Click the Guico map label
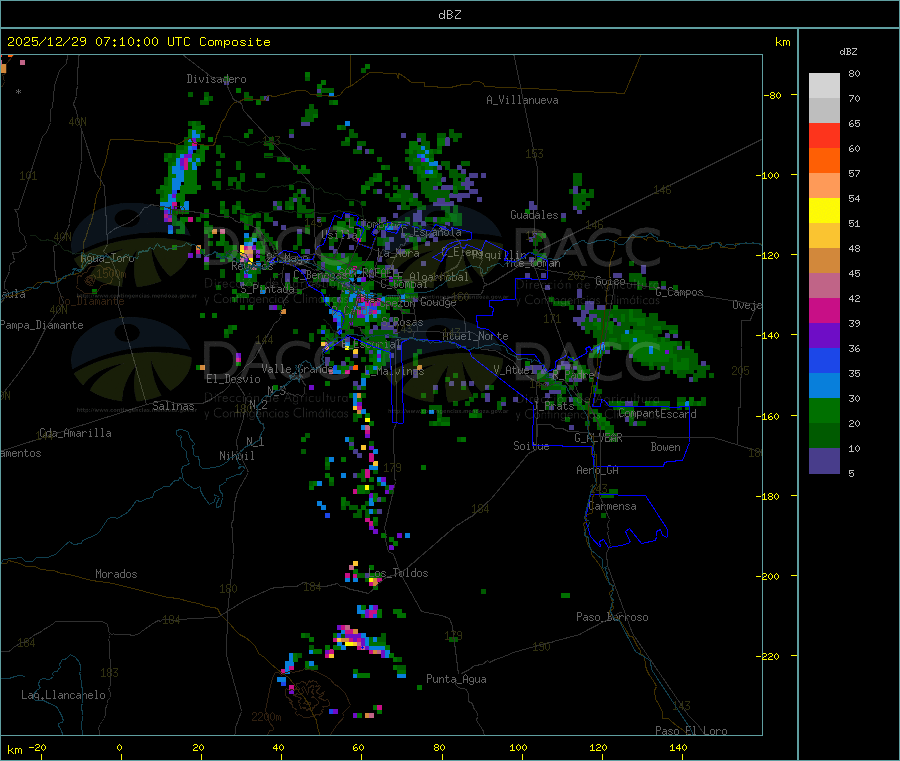 pos(610,281)
